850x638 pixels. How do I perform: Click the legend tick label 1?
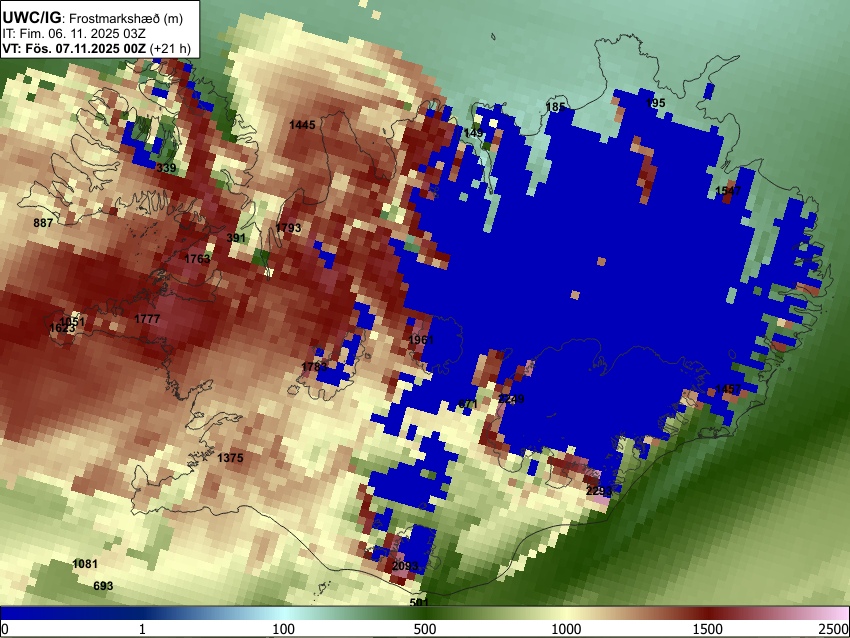click(x=142, y=629)
